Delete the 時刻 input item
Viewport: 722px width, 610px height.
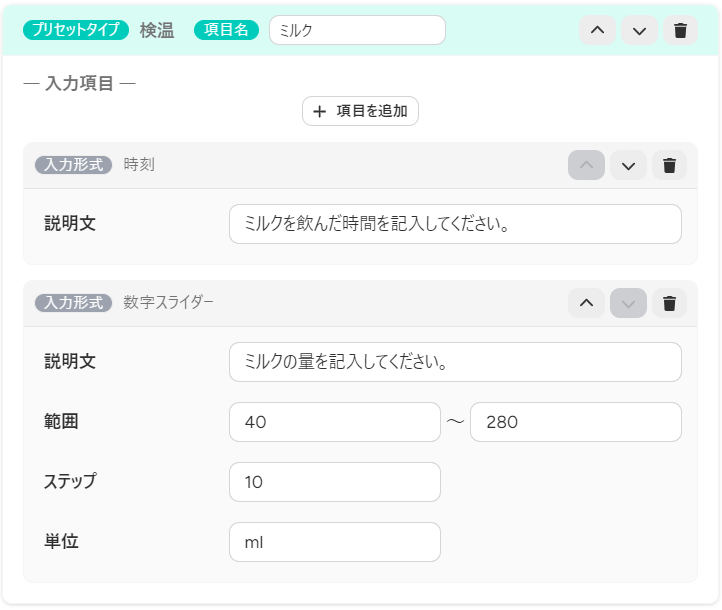(x=670, y=165)
